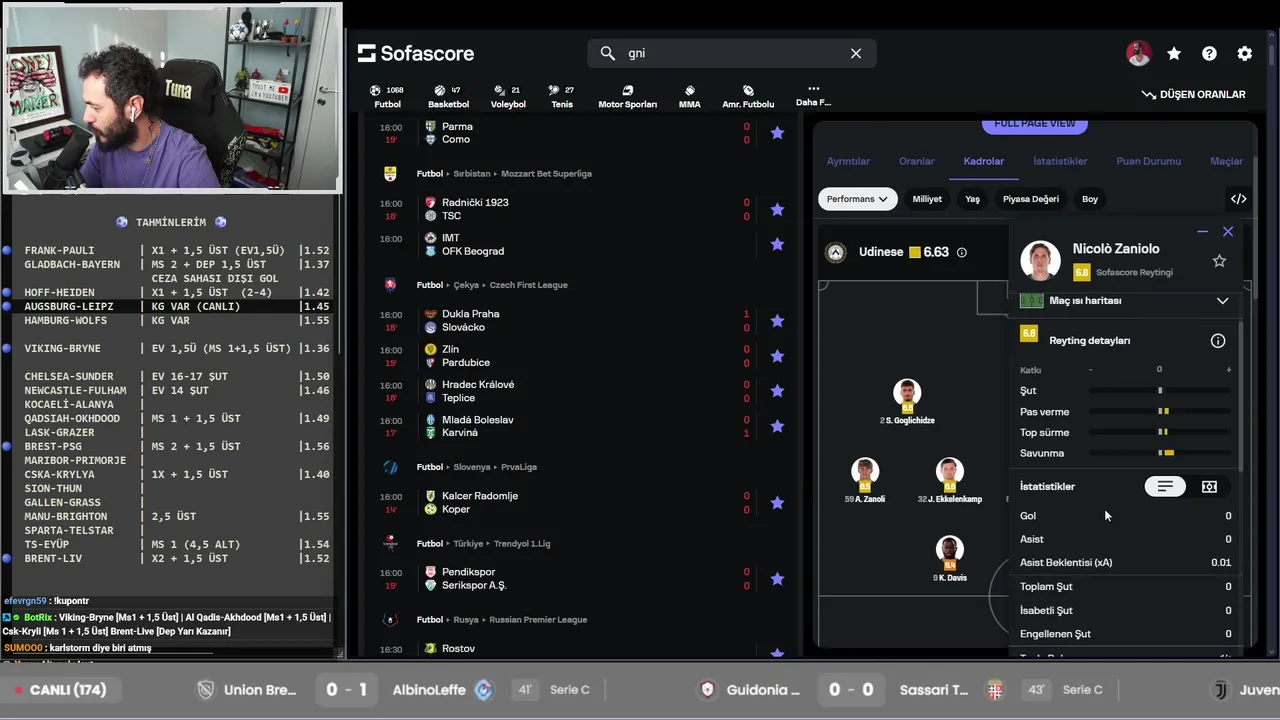Click the search input field
Viewport: 1280px width, 720px height.
click(732, 53)
